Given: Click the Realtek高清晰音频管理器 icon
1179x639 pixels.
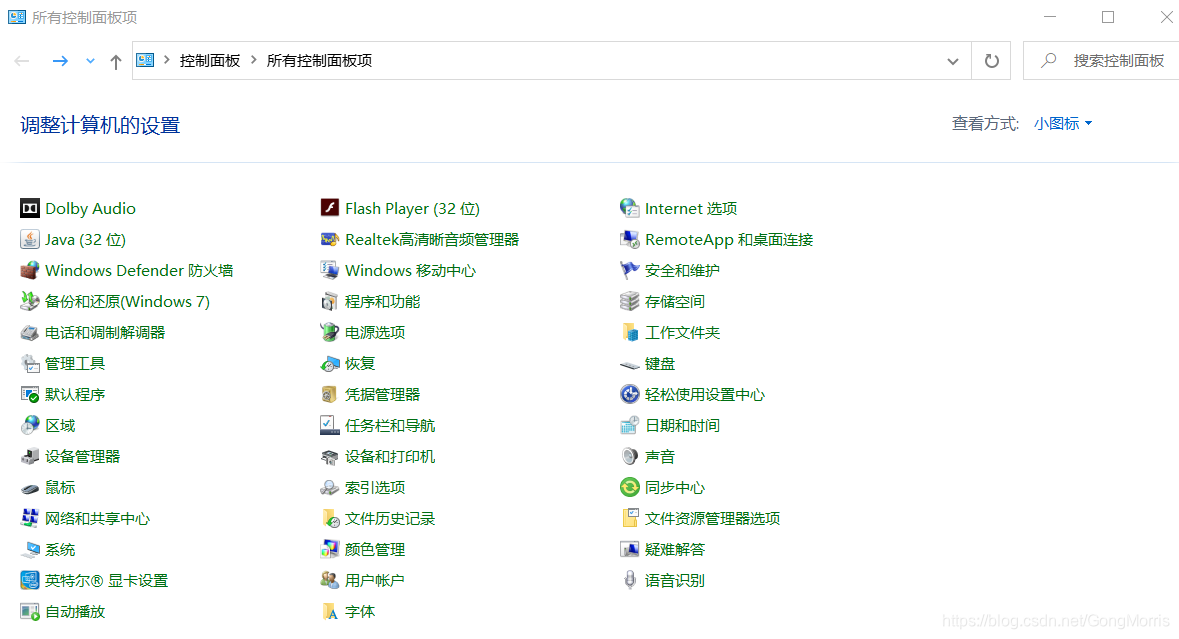Looking at the screenshot, I should tap(329, 239).
